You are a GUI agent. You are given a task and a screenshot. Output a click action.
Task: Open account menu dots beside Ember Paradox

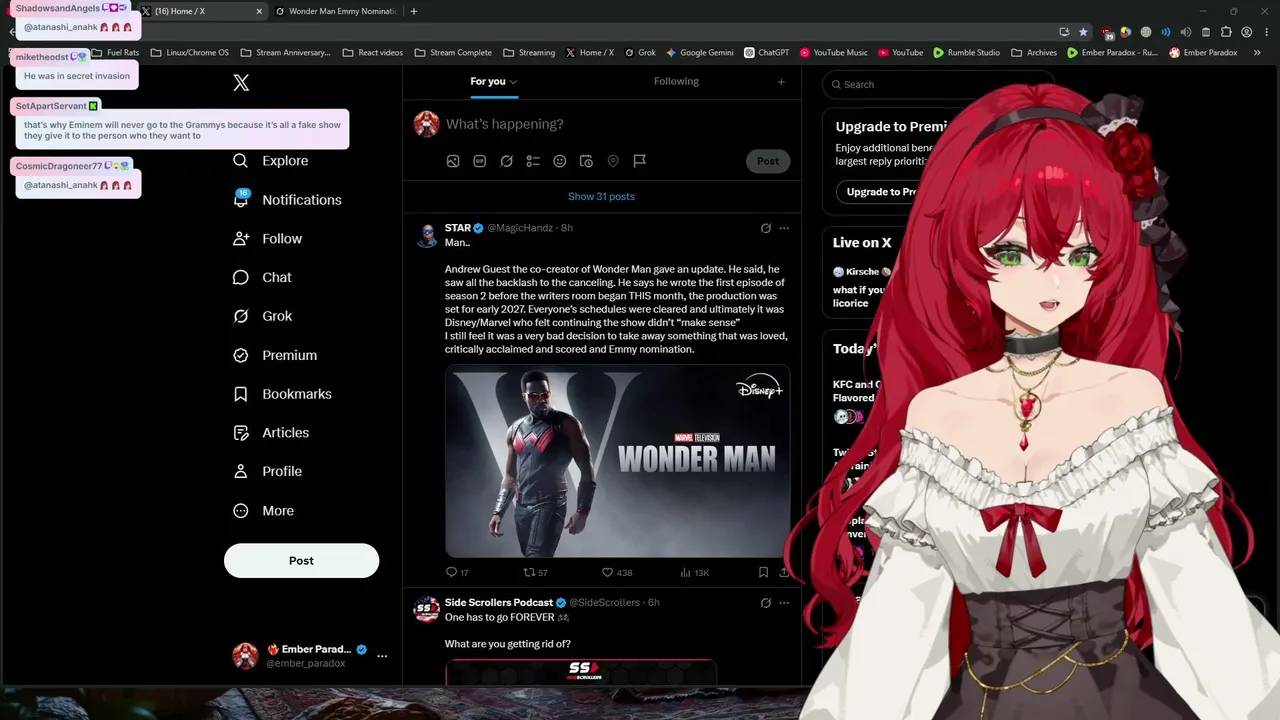tap(382, 656)
